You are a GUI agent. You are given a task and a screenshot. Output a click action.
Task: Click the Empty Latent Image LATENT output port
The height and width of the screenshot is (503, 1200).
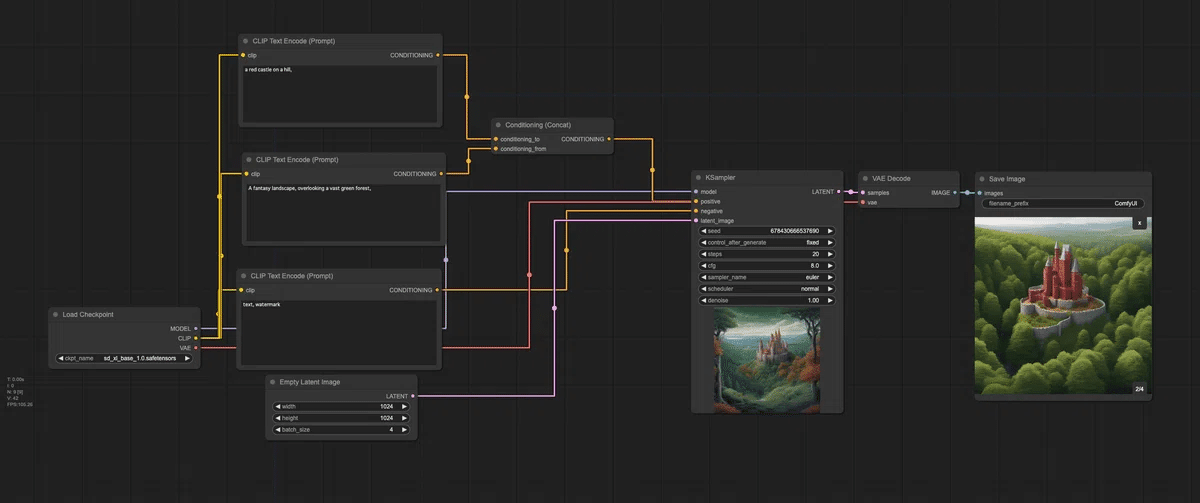413,396
